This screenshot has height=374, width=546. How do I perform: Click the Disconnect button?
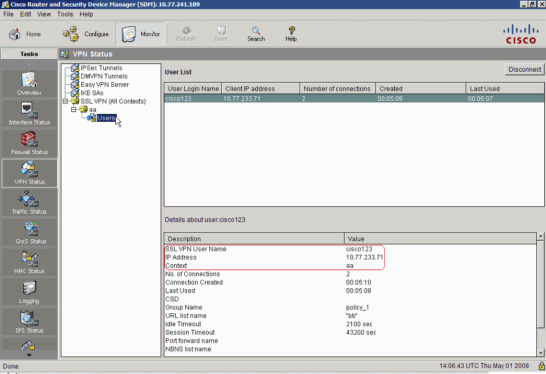(524, 69)
